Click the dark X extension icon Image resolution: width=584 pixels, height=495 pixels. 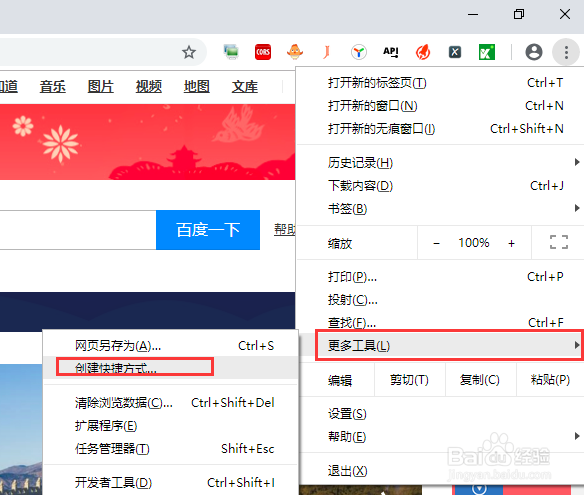(x=455, y=52)
